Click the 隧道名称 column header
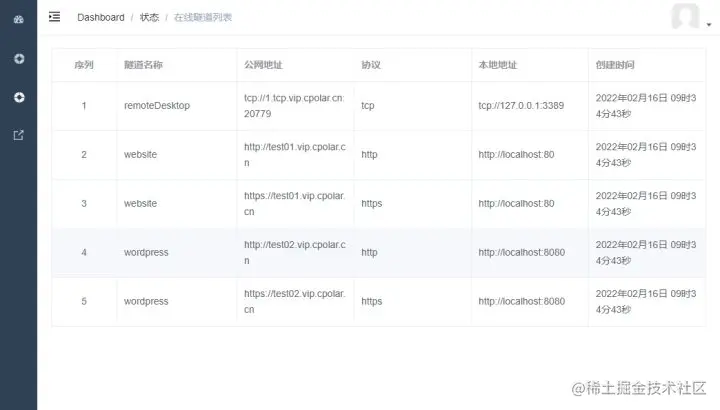 click(x=143, y=65)
